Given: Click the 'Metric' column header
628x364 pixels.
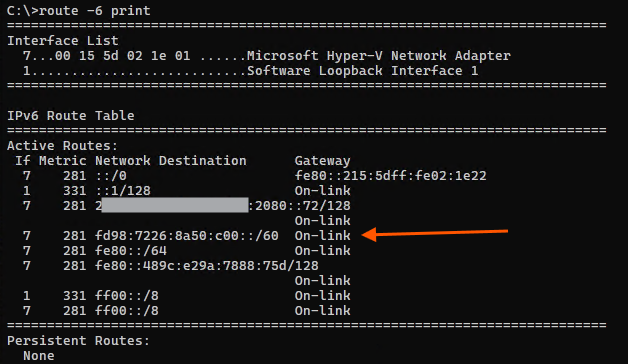Looking at the screenshot, I should point(62,161).
